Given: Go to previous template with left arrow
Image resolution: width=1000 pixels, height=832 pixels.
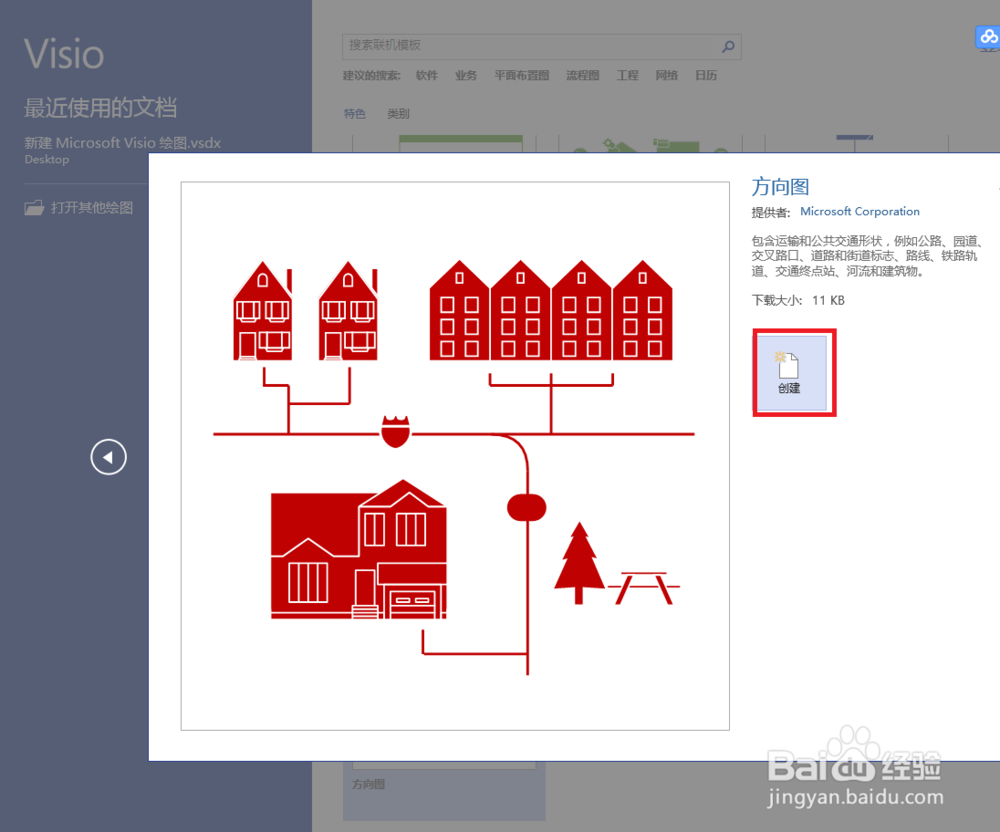Looking at the screenshot, I should coord(108,457).
